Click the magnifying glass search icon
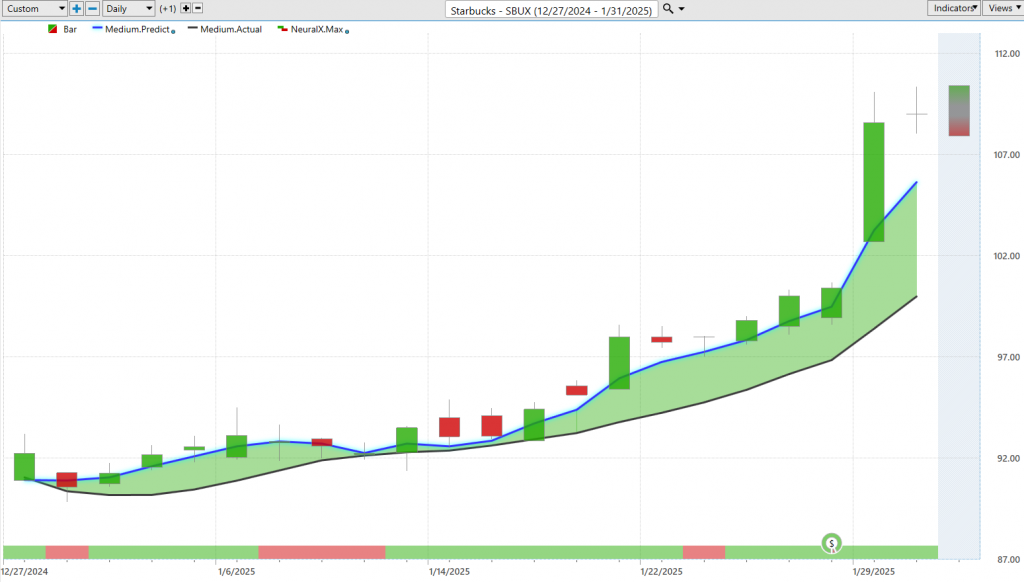The height and width of the screenshot is (582, 1024). (x=667, y=8)
